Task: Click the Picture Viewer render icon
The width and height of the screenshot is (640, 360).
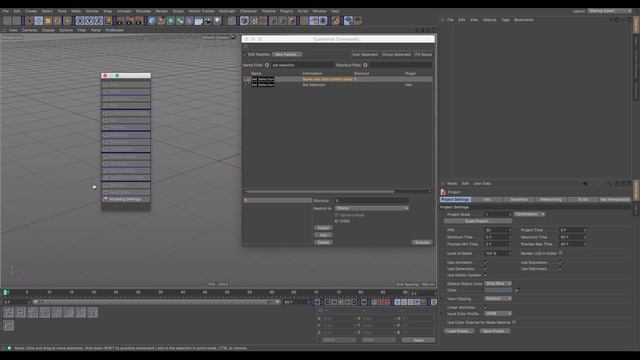Action: tap(130, 21)
